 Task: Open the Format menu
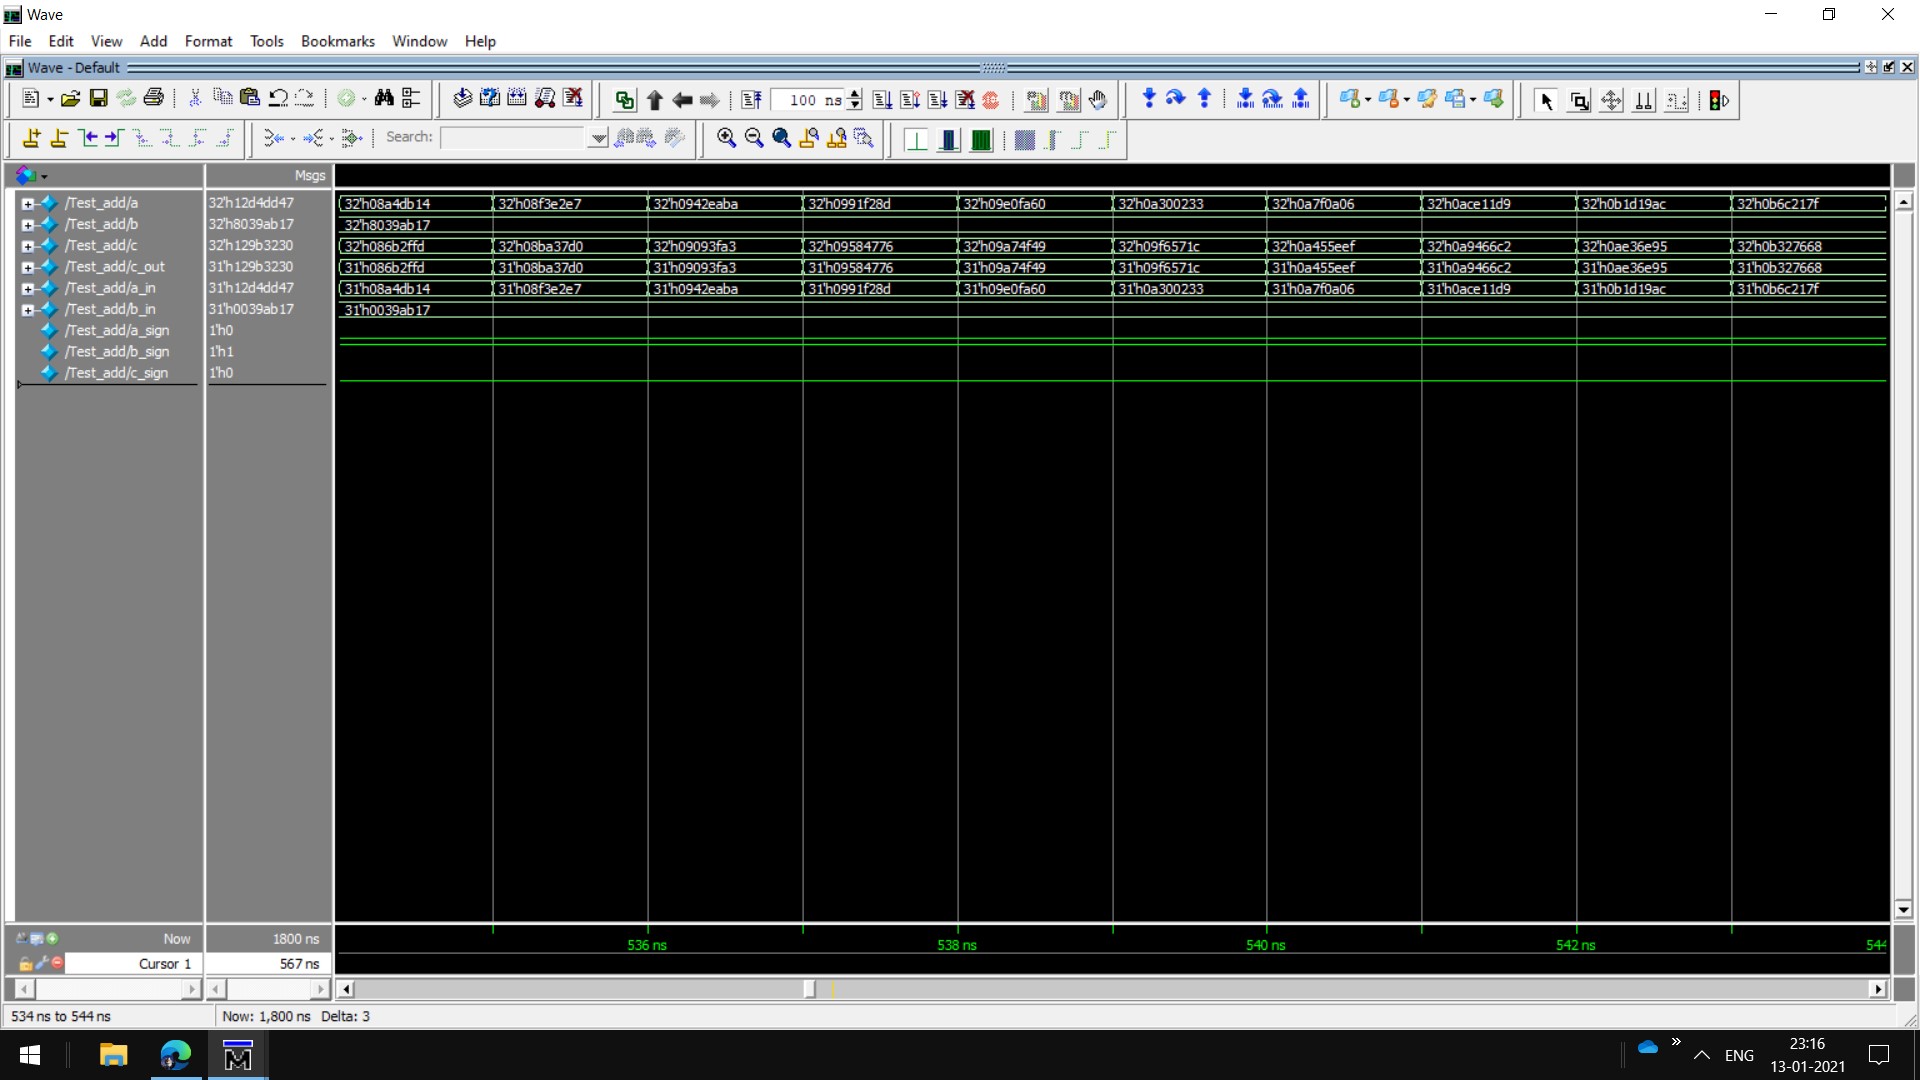(x=208, y=41)
